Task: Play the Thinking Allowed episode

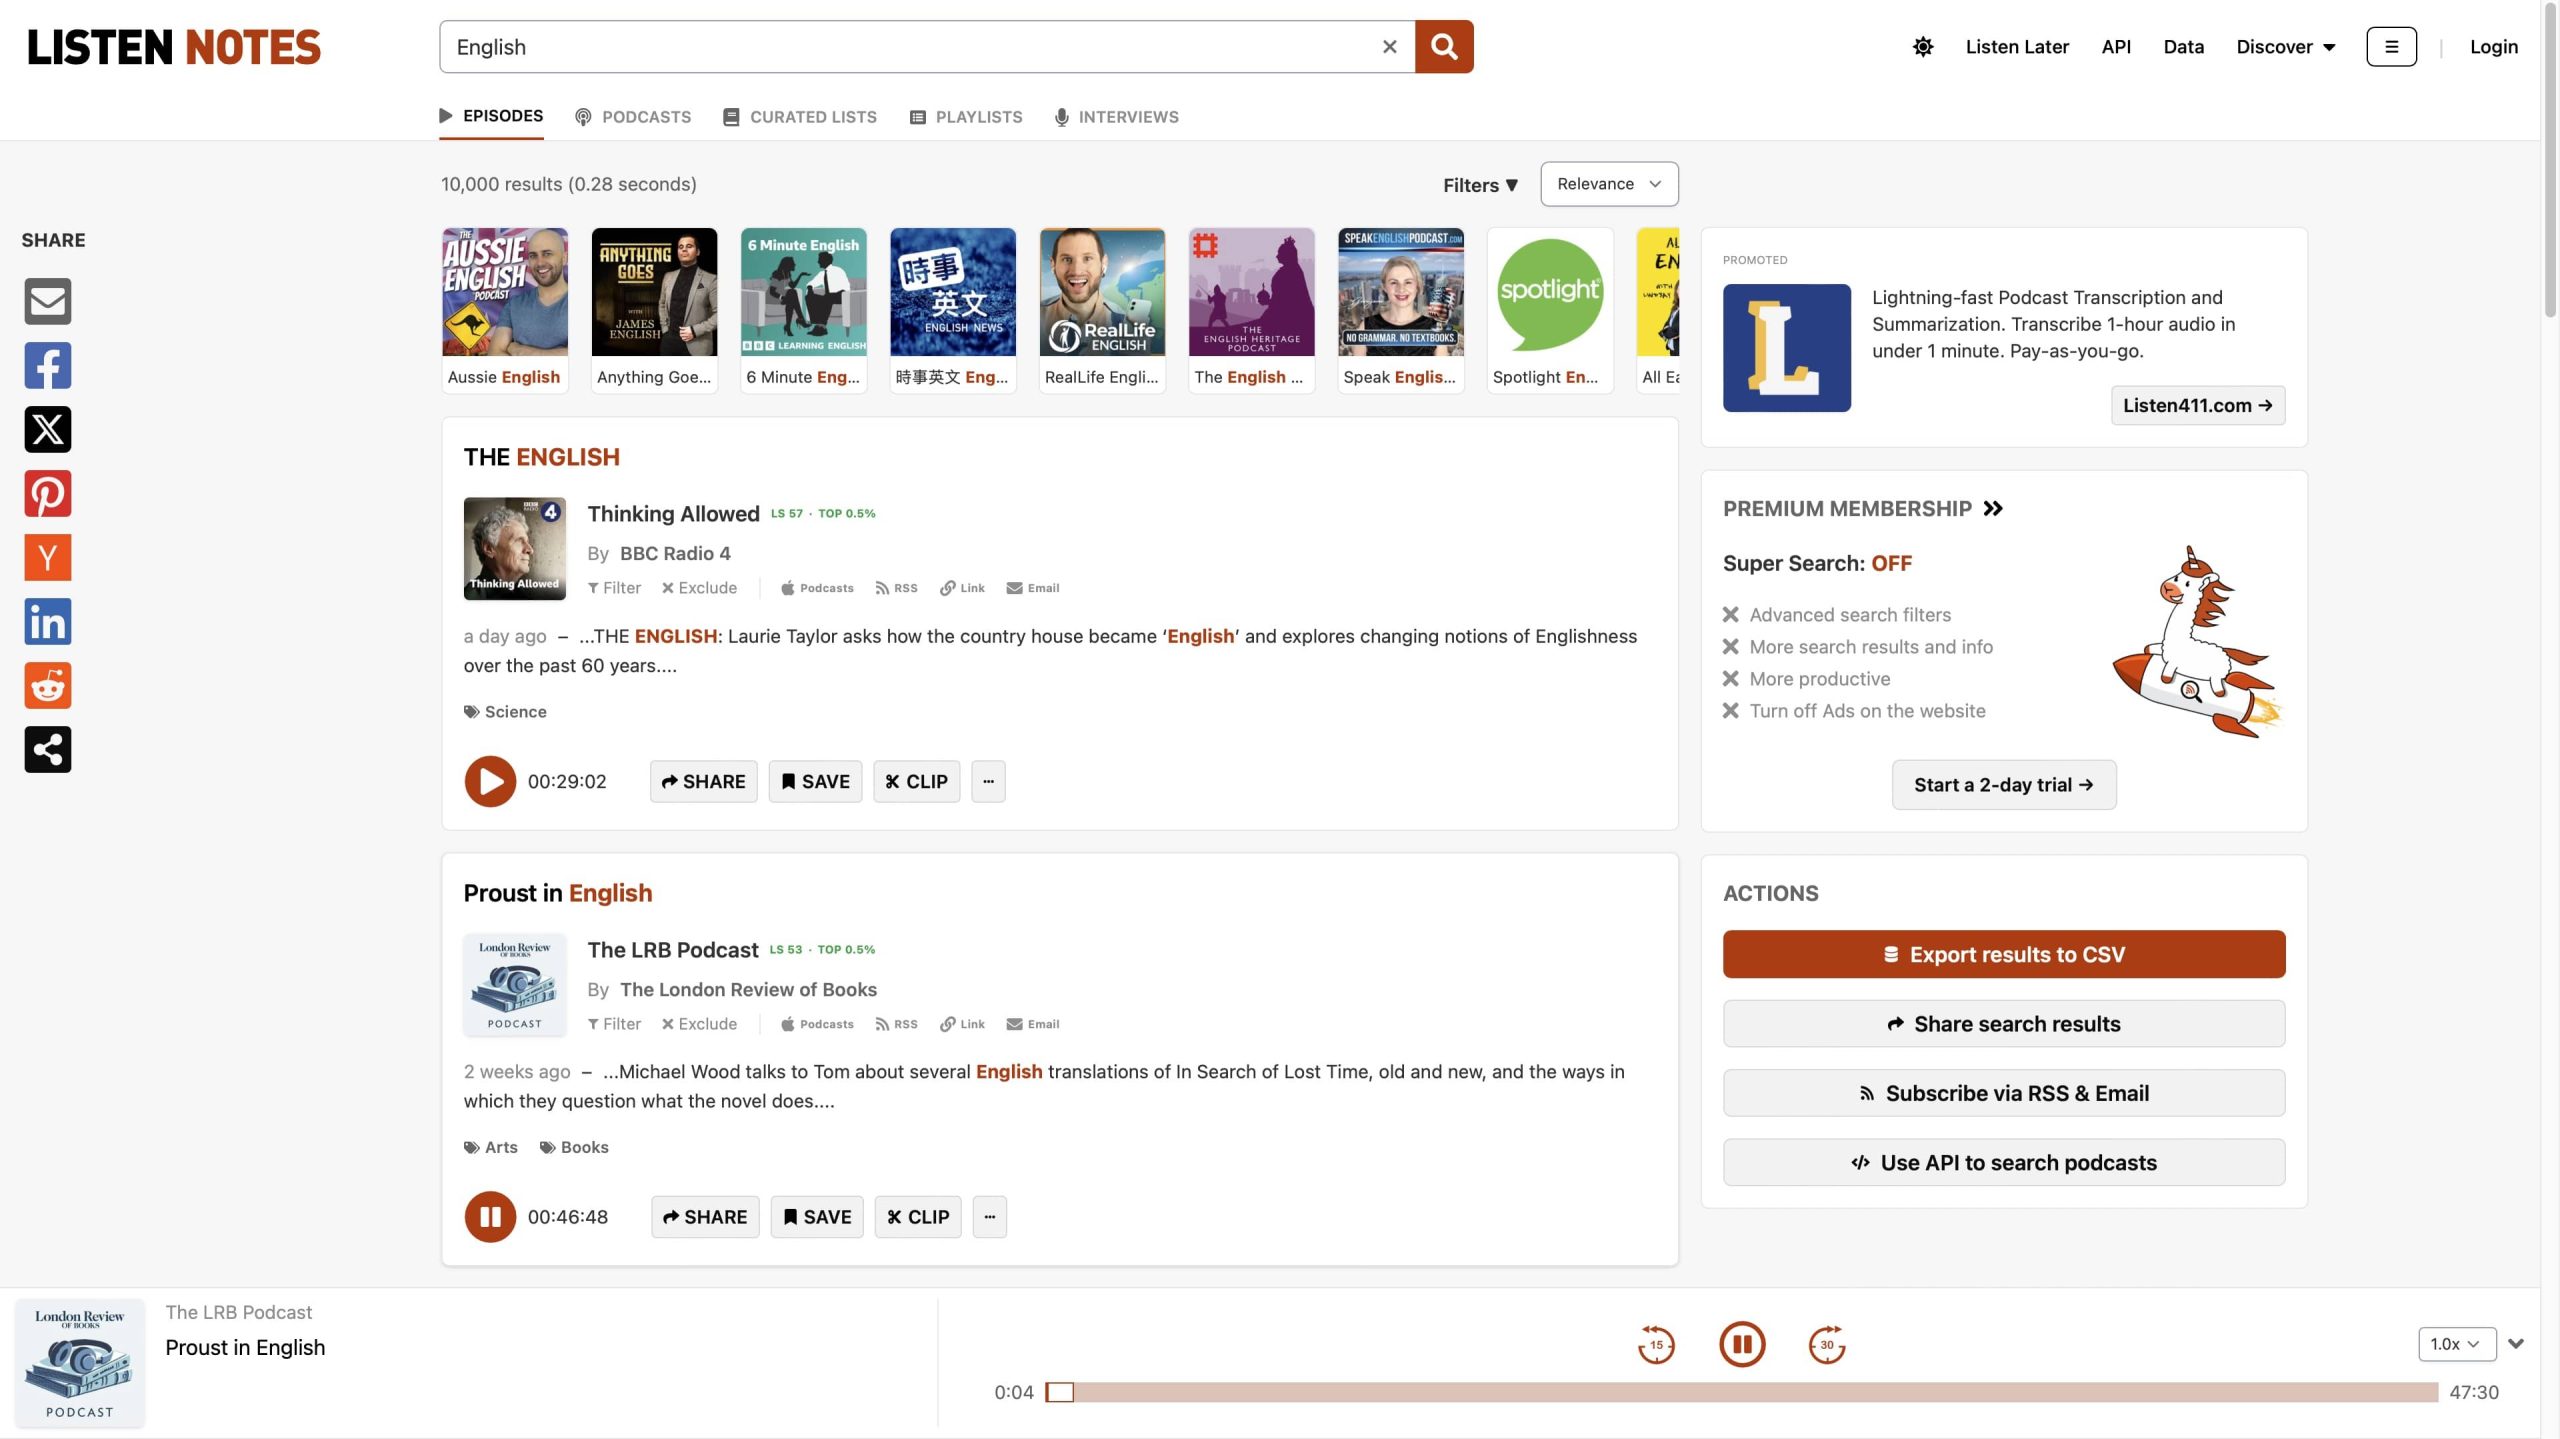Action: click(490, 781)
